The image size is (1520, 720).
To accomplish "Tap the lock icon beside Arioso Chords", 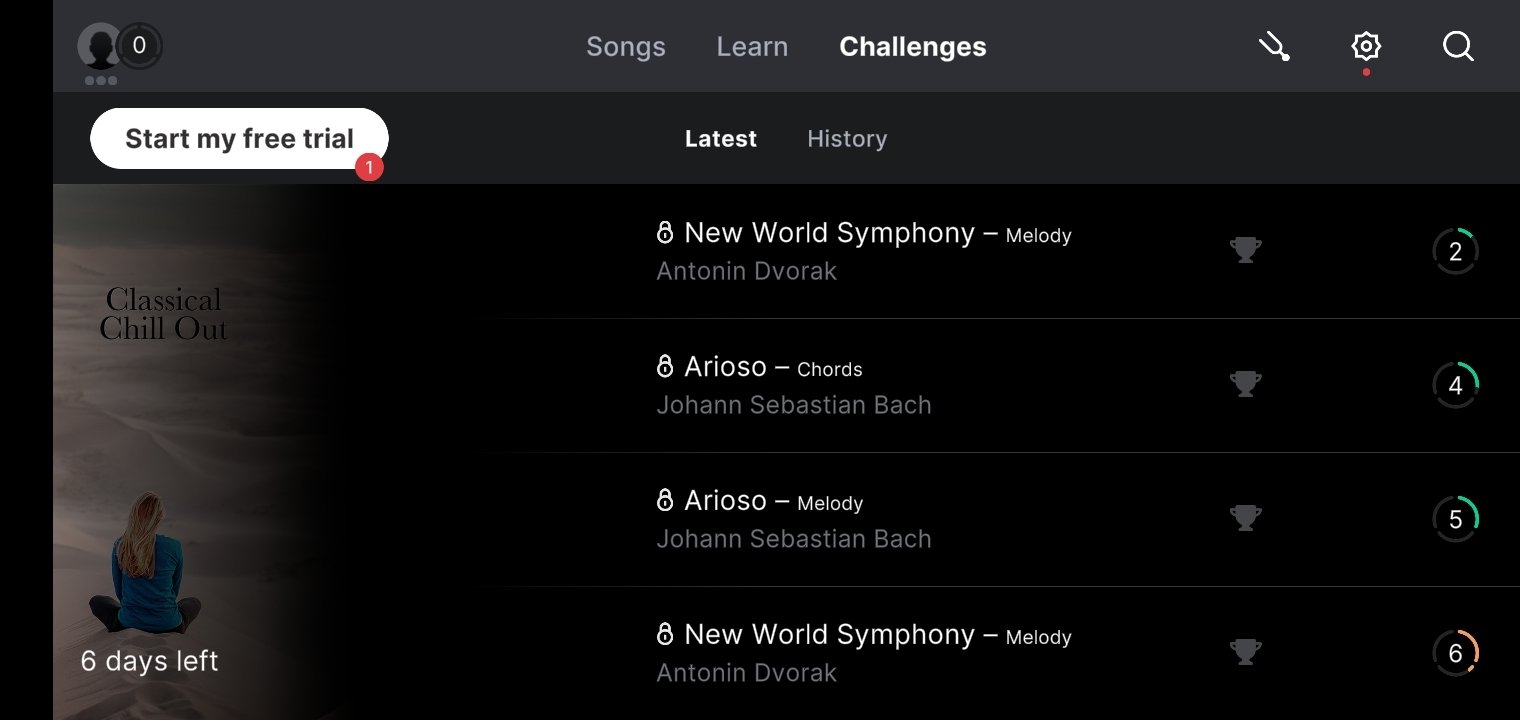I will (x=665, y=367).
